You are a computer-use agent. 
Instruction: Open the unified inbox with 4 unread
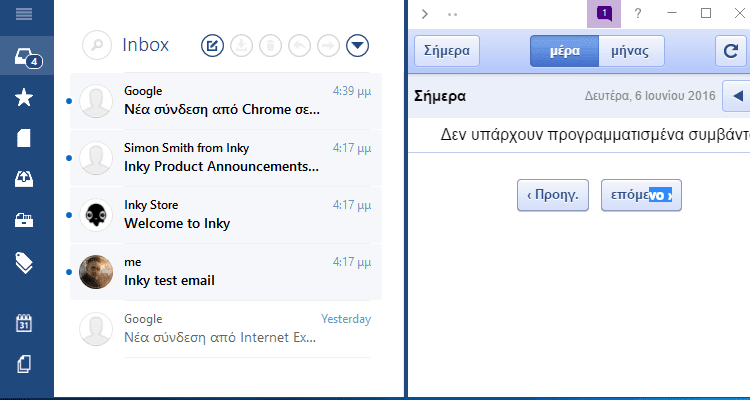pyautogui.click(x=28, y=57)
